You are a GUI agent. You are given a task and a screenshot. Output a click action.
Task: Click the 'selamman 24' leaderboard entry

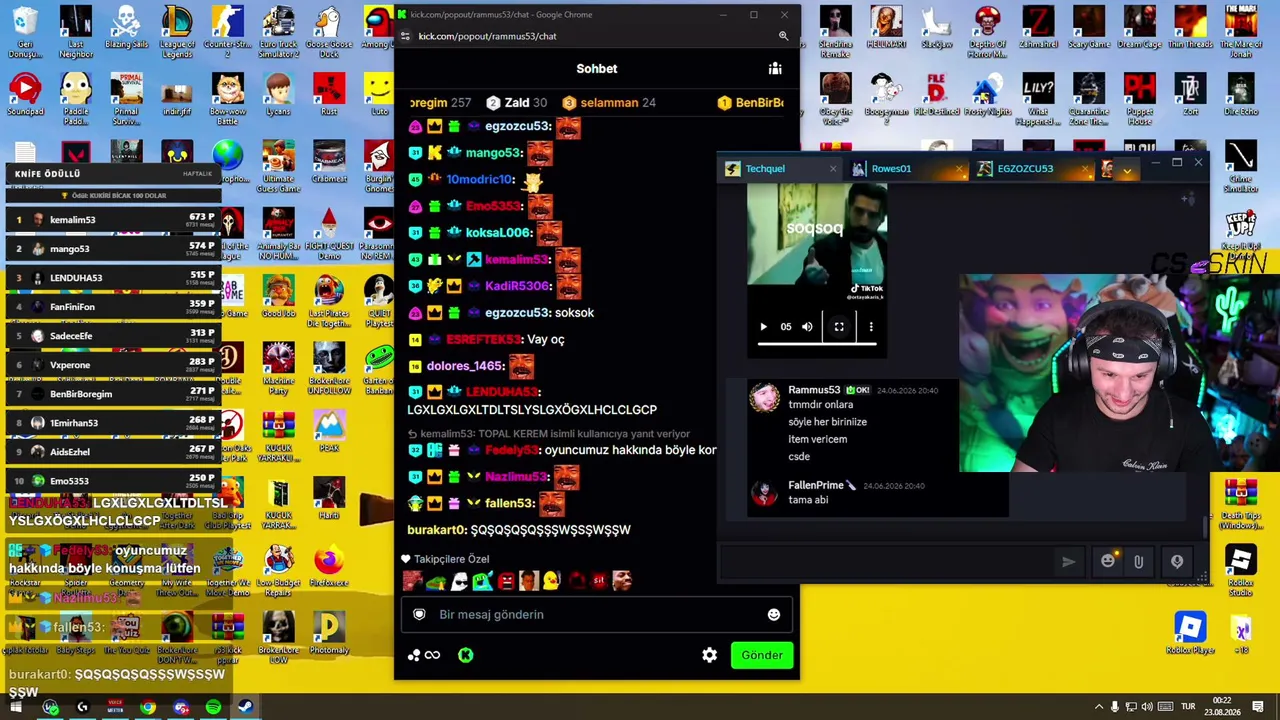[x=609, y=103]
